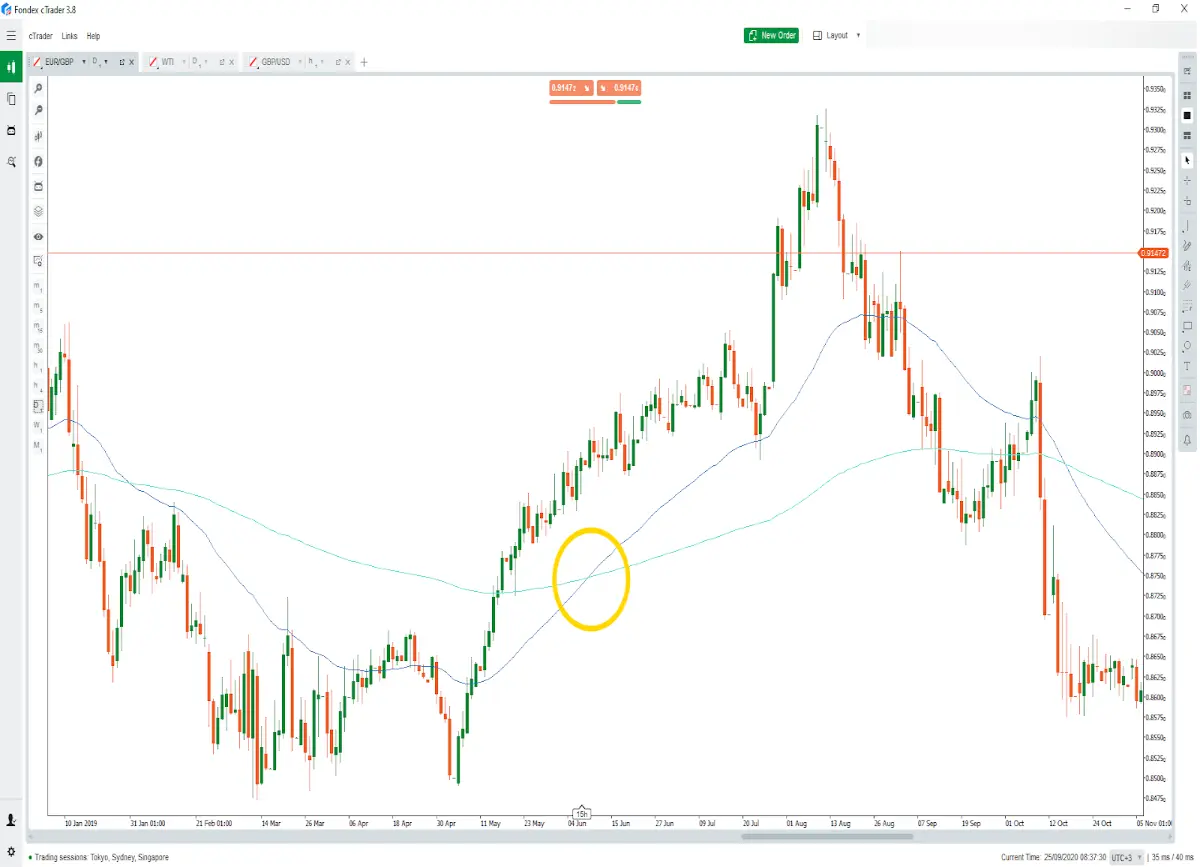Click the zoom in magnifier icon
This screenshot has width=1200, height=867.
click(38, 89)
